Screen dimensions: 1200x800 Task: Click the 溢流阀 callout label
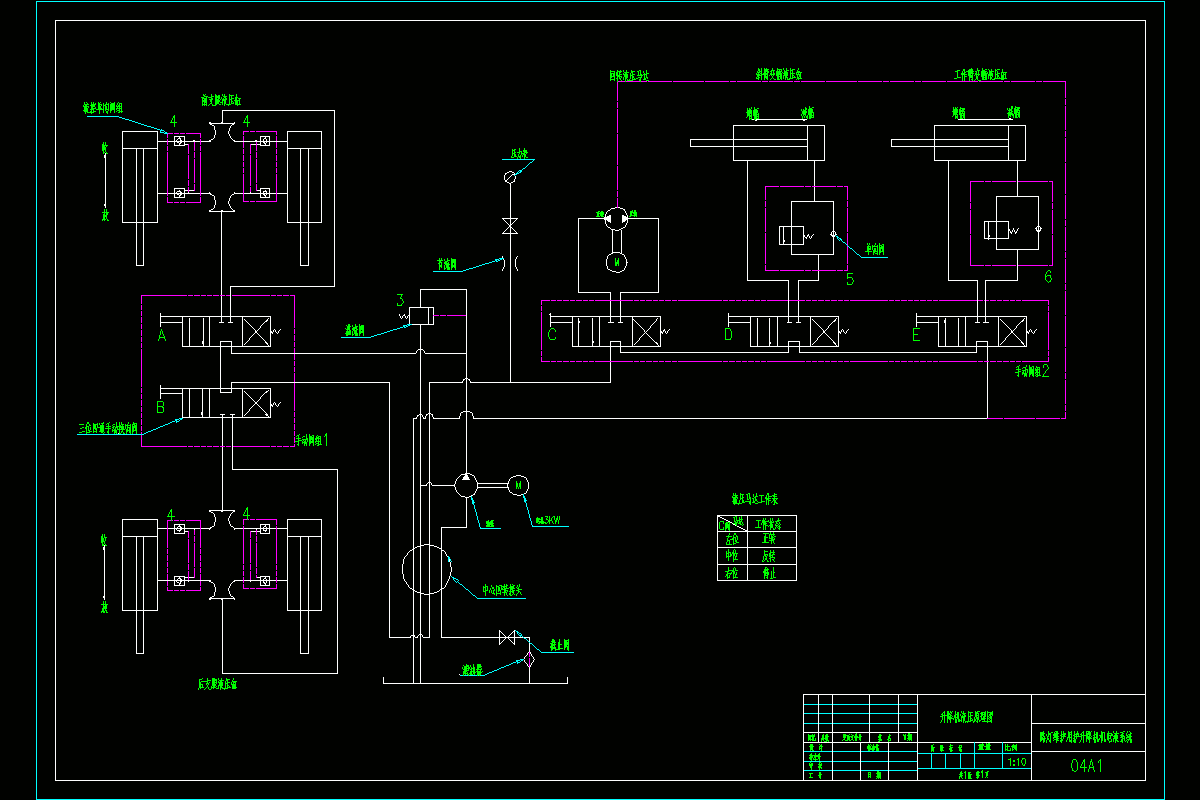pos(355,328)
